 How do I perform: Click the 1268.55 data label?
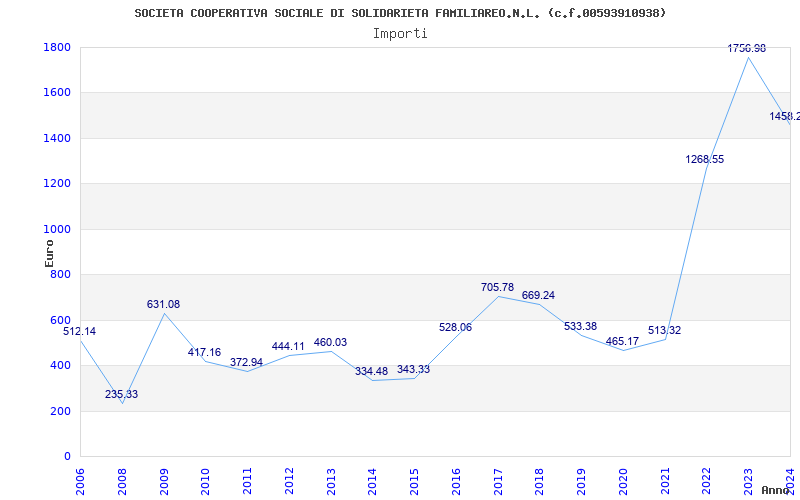coord(705,160)
